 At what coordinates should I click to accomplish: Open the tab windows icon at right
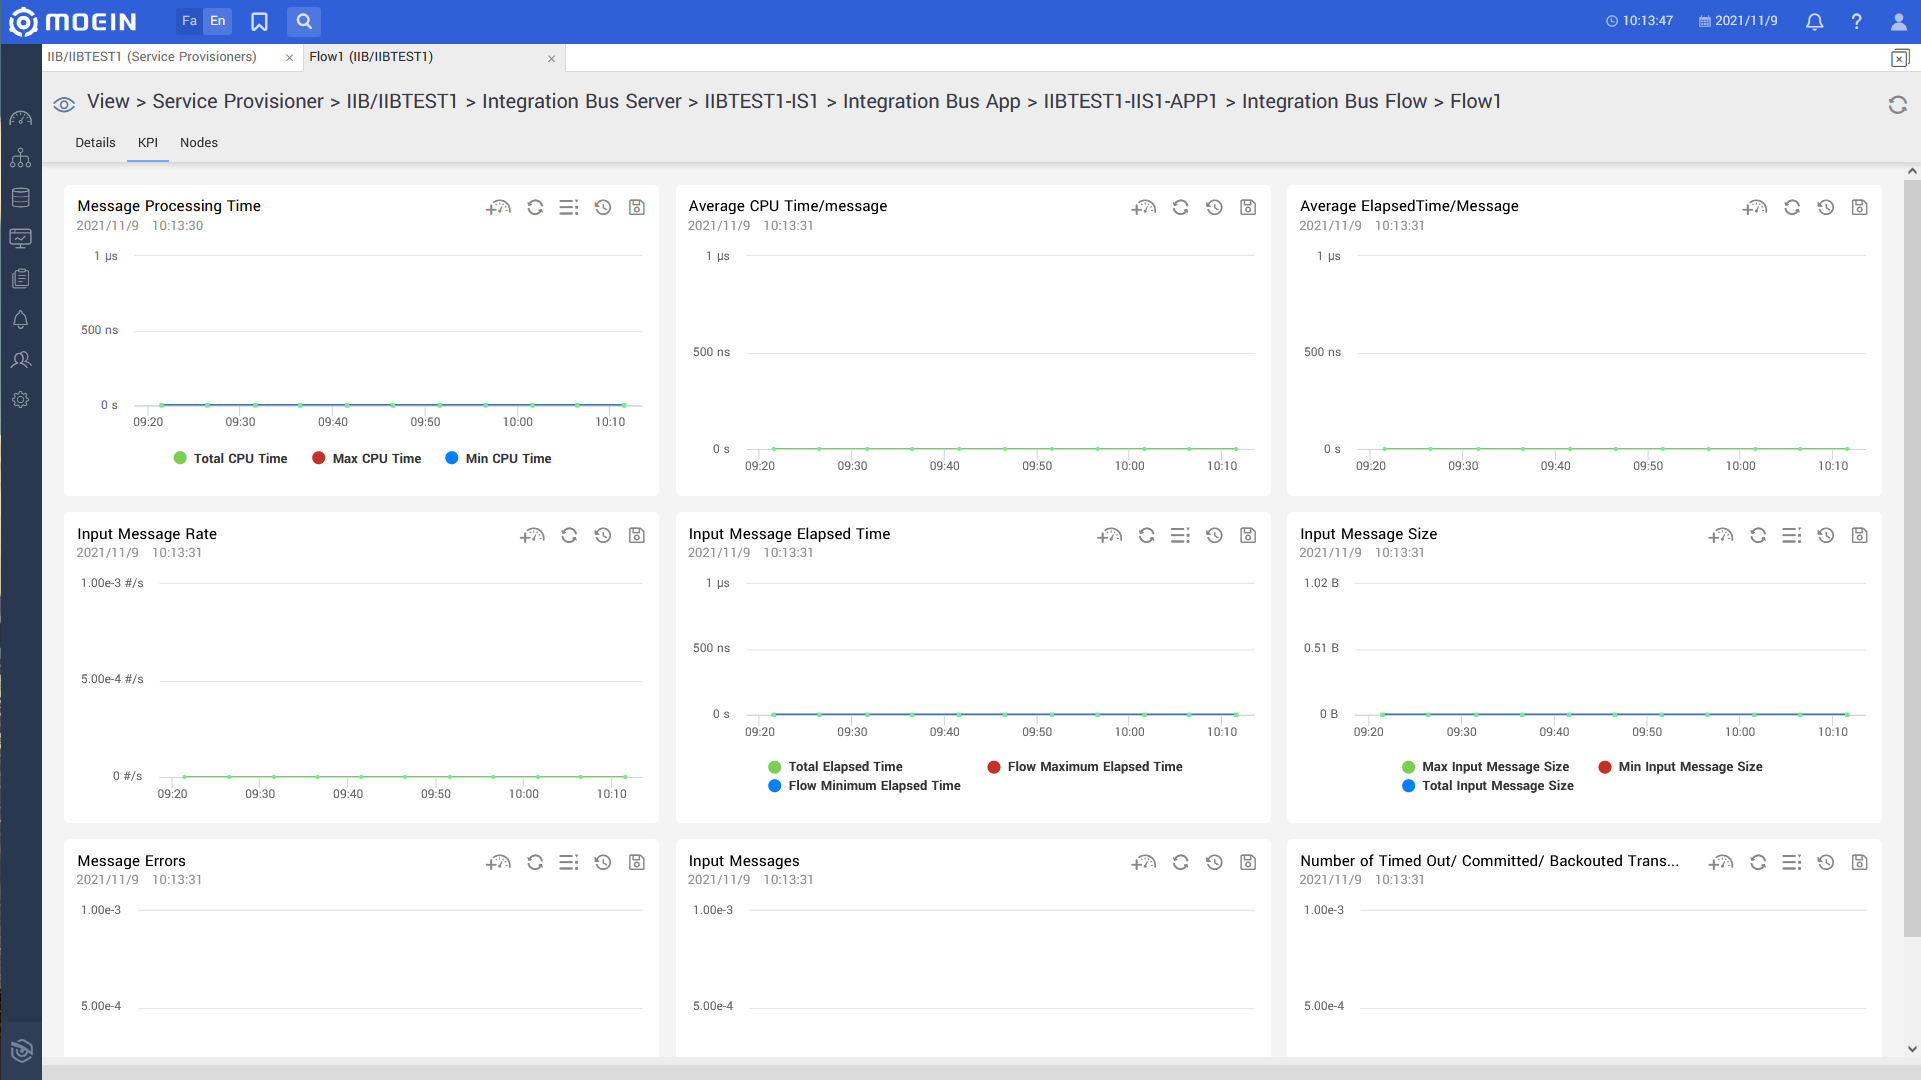[1899, 58]
